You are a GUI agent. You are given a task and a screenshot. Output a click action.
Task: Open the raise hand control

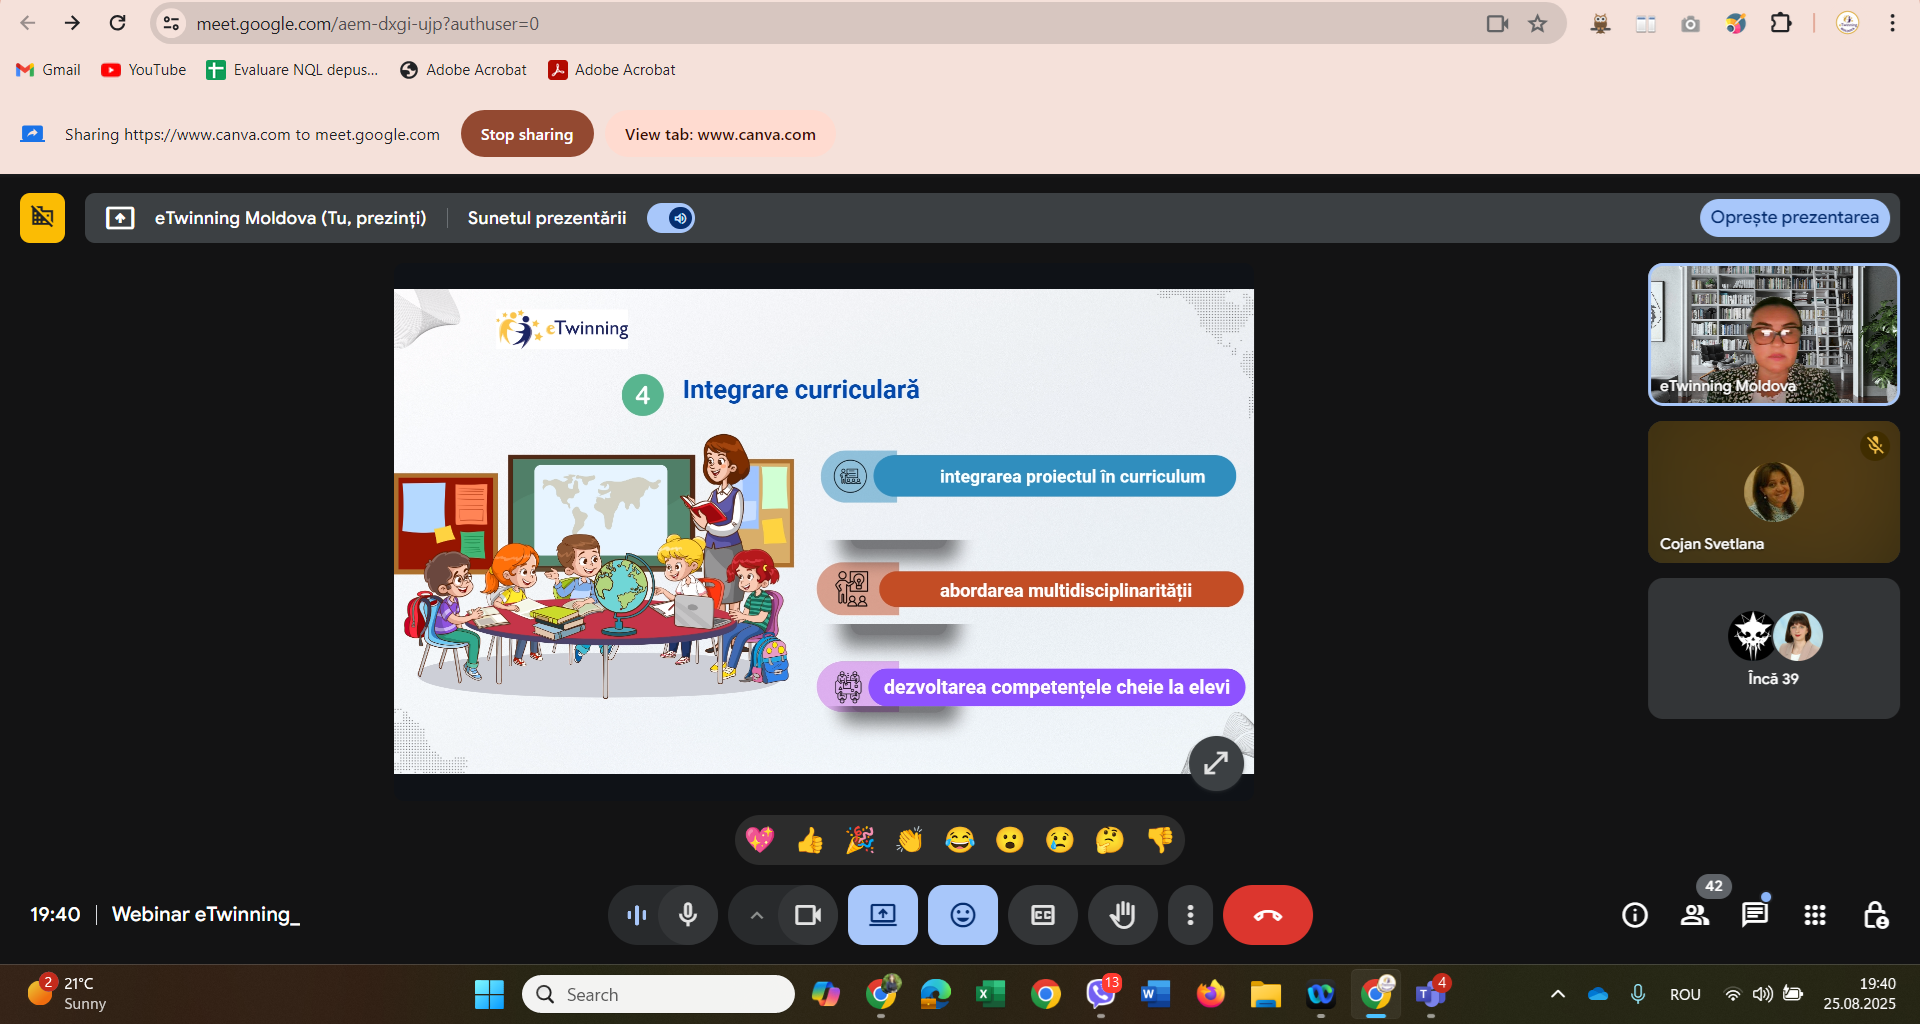(x=1122, y=915)
